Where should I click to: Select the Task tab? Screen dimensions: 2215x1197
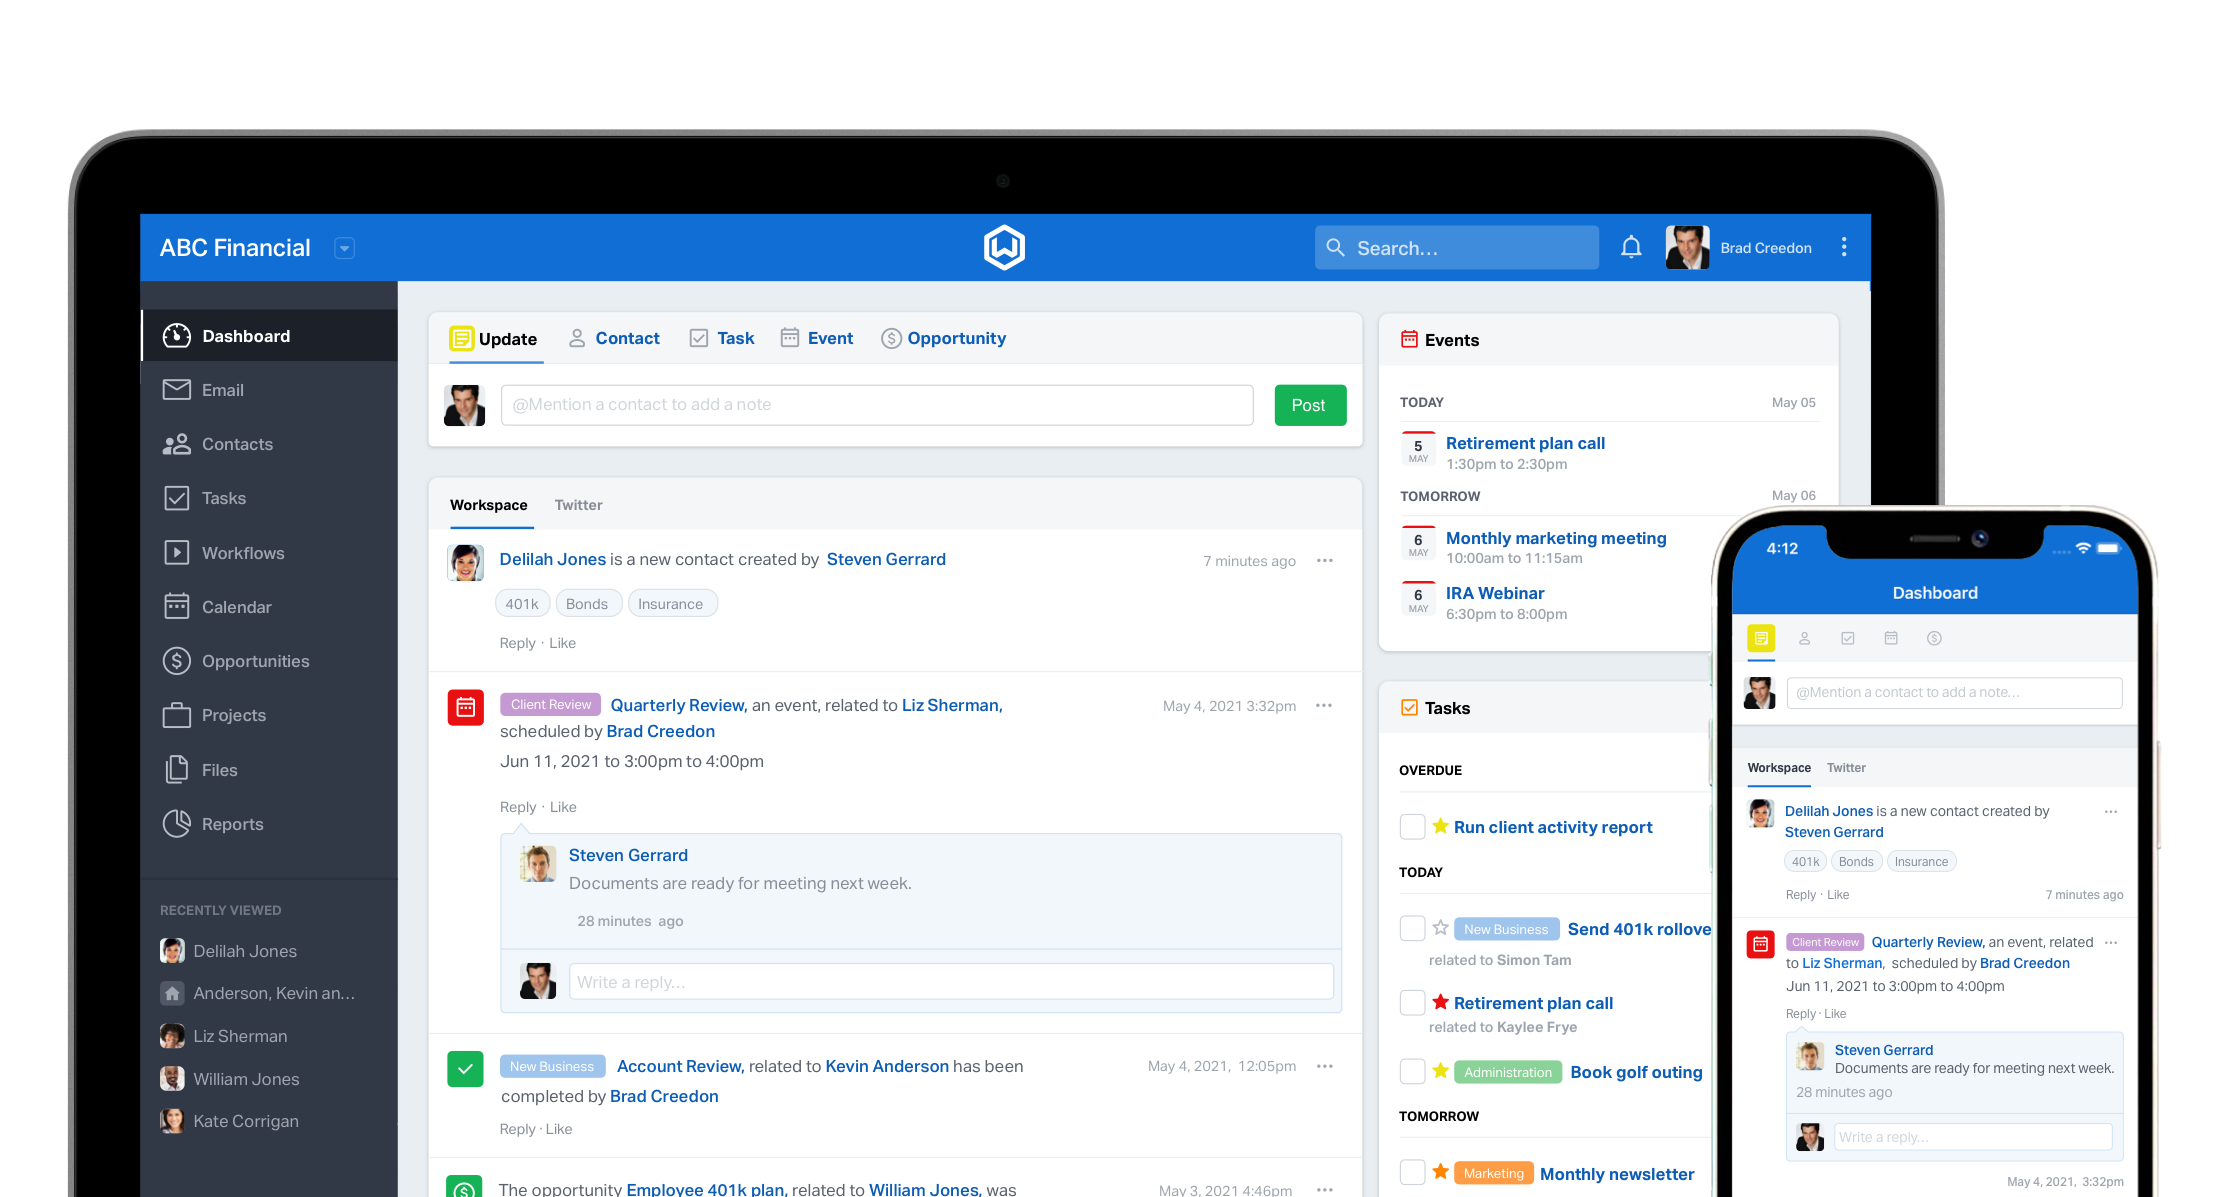pyautogui.click(x=722, y=338)
